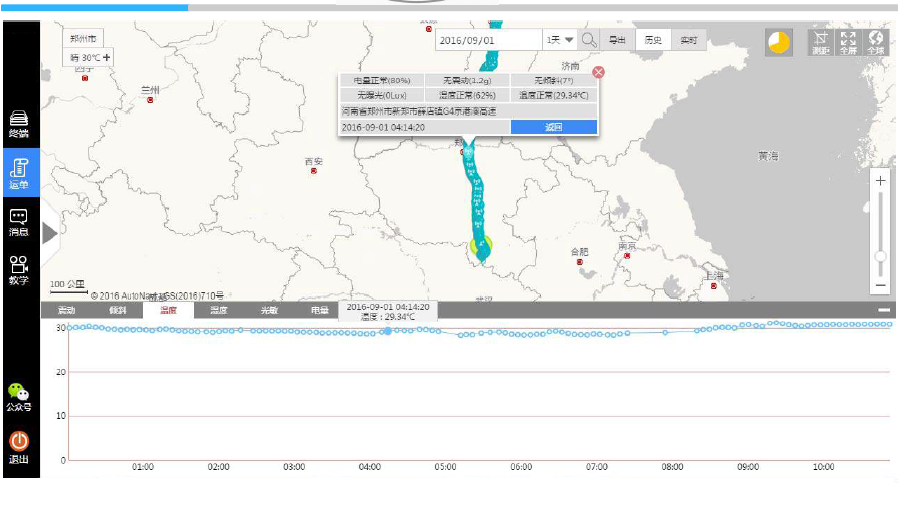Minimize the chart panel with dash icon
Viewport: 915px width, 512px height.
[884, 310]
